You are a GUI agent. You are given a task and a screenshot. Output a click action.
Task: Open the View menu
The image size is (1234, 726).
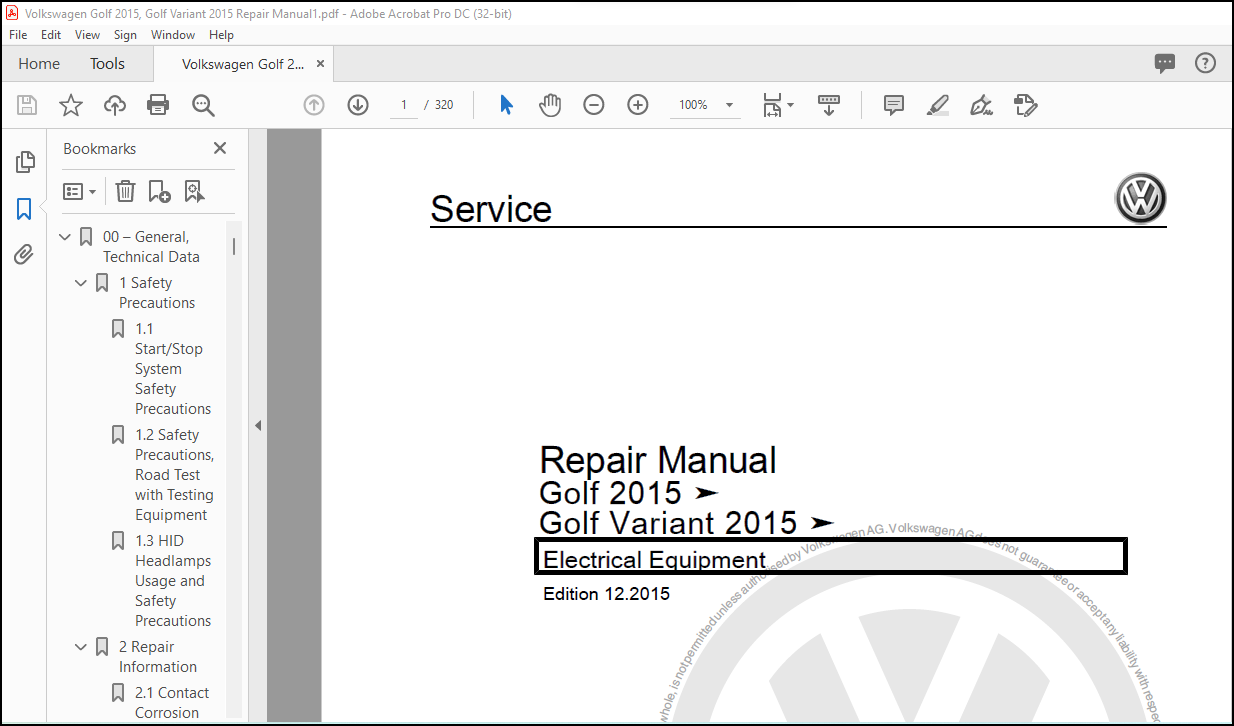[x=88, y=34]
